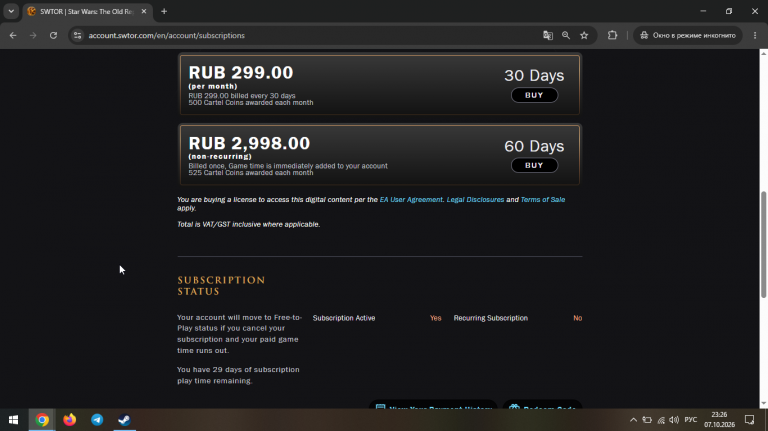
Task: Bookmark this page with the star icon
Action: pyautogui.click(x=584, y=35)
